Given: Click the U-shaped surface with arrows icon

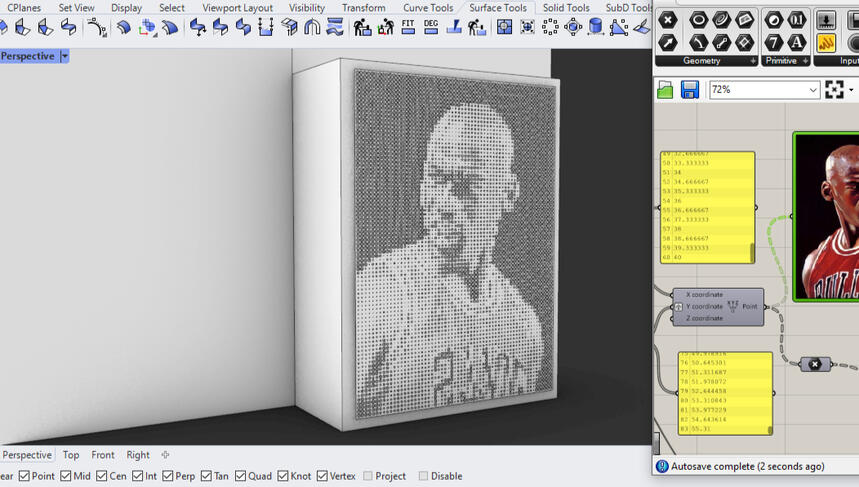Looking at the screenshot, I should click(x=266, y=27).
